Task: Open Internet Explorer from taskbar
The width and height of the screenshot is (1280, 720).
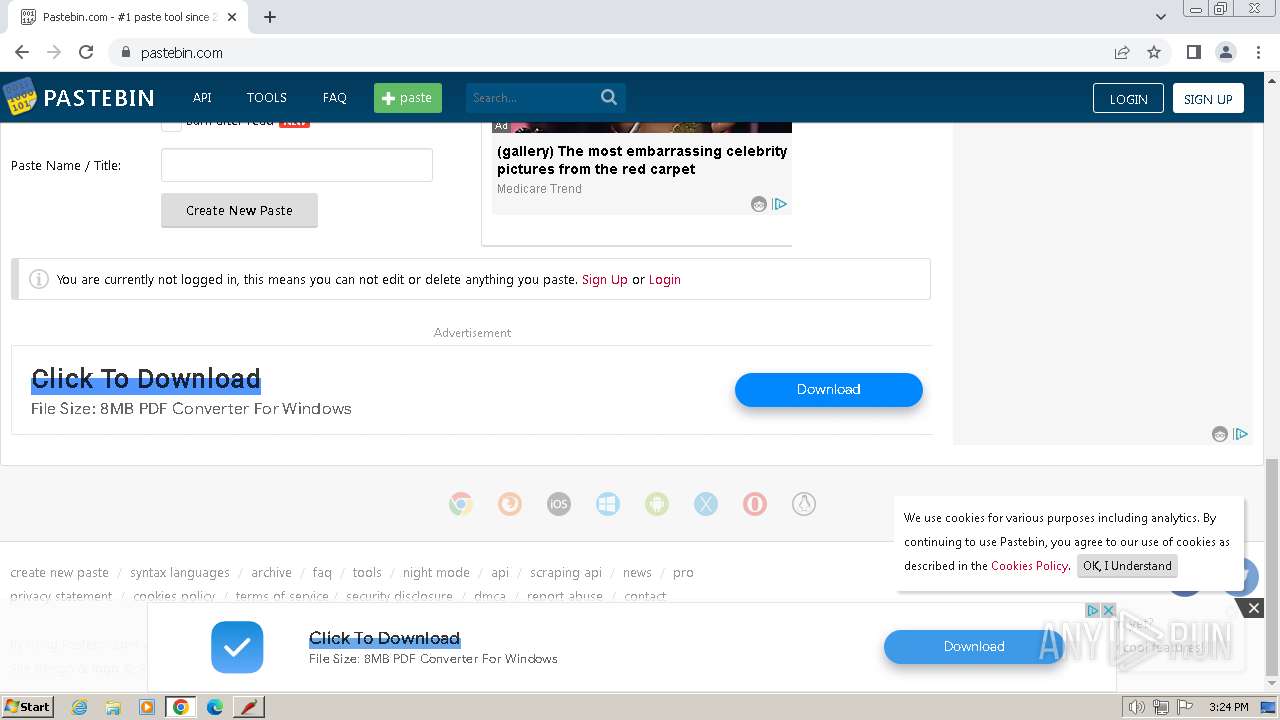Action: [x=79, y=707]
